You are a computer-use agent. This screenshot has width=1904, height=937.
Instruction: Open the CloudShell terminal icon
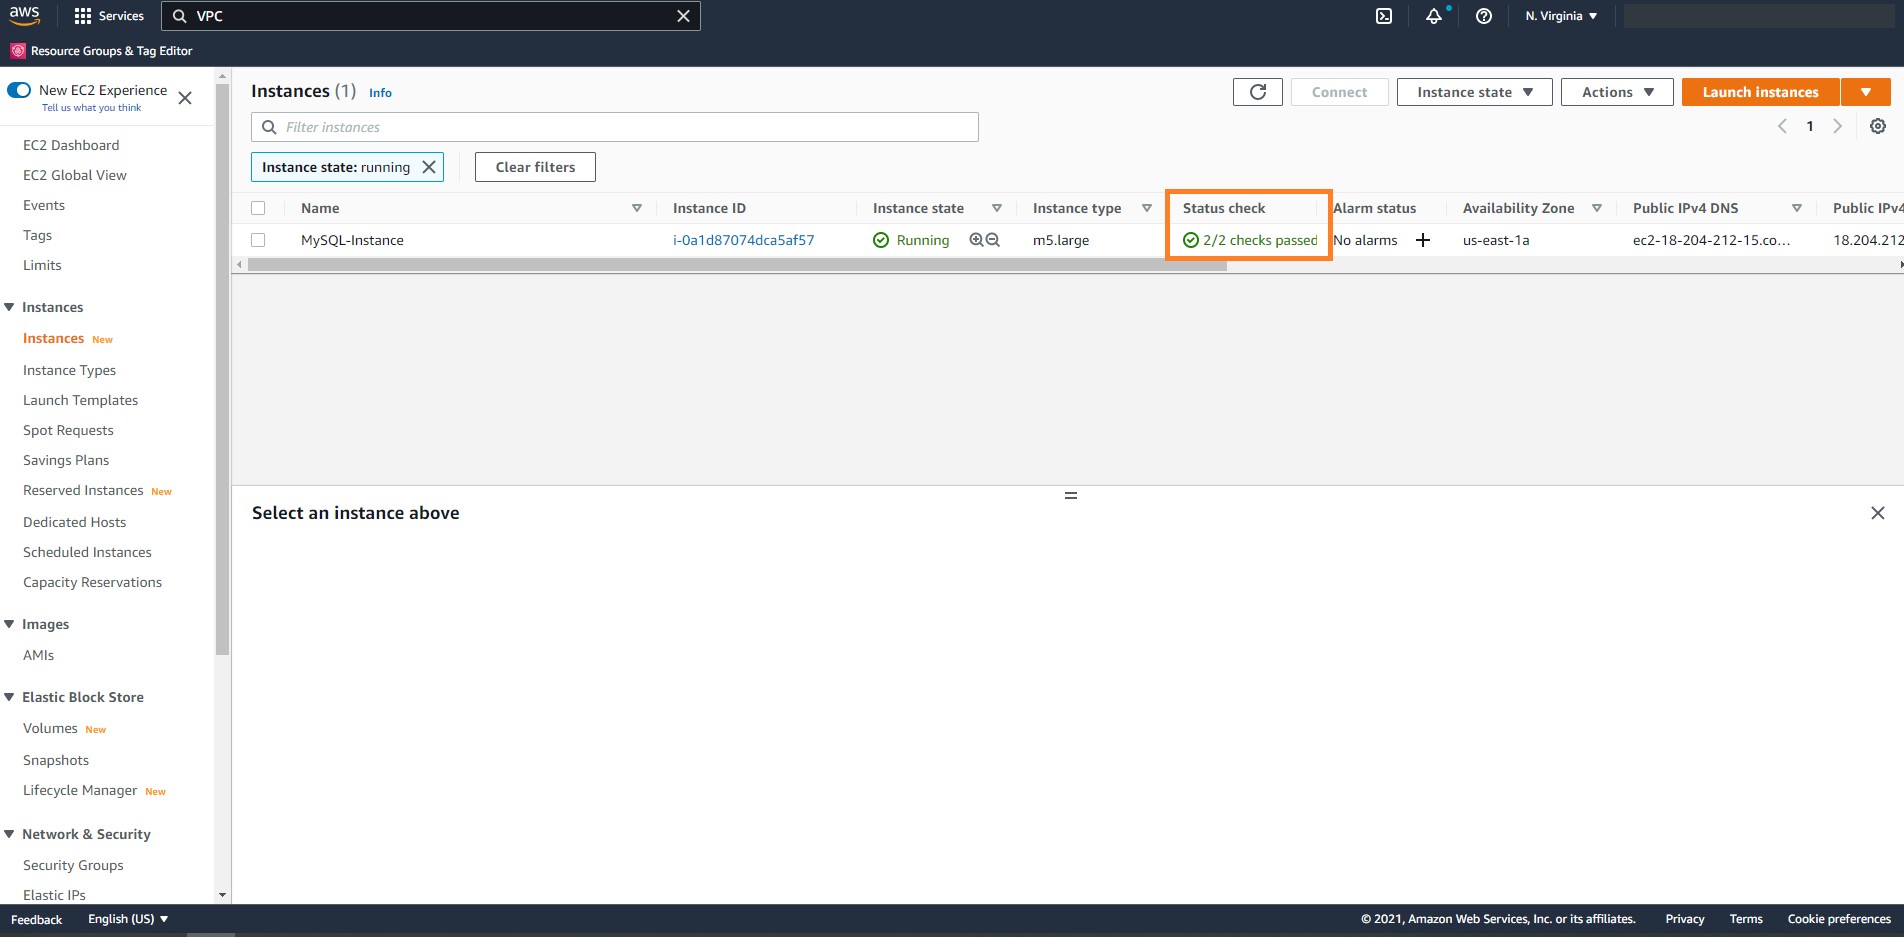tap(1384, 16)
